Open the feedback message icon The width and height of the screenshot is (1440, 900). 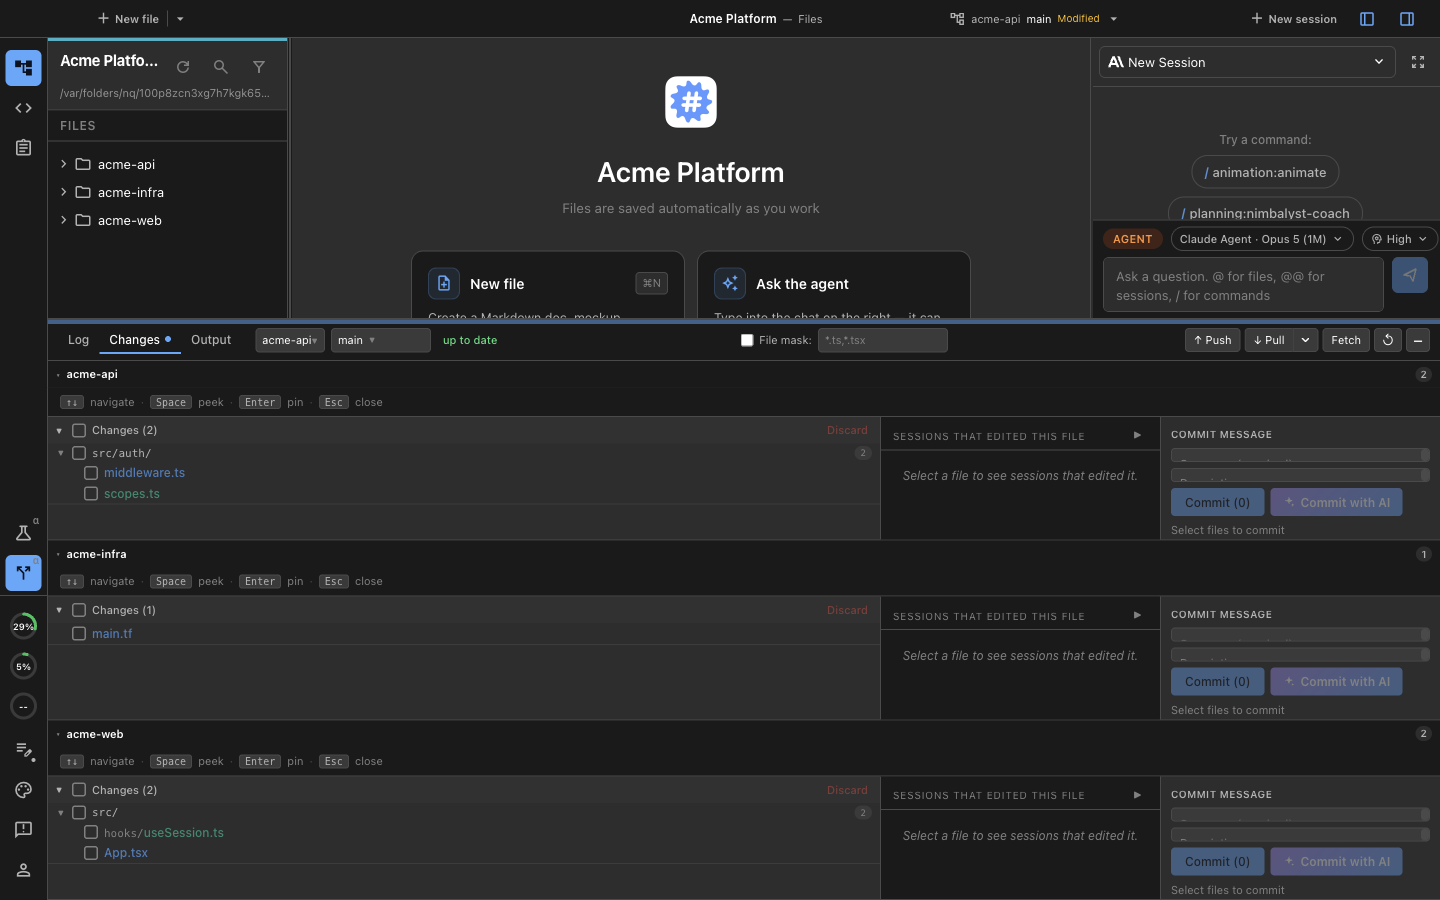pyautogui.click(x=23, y=830)
